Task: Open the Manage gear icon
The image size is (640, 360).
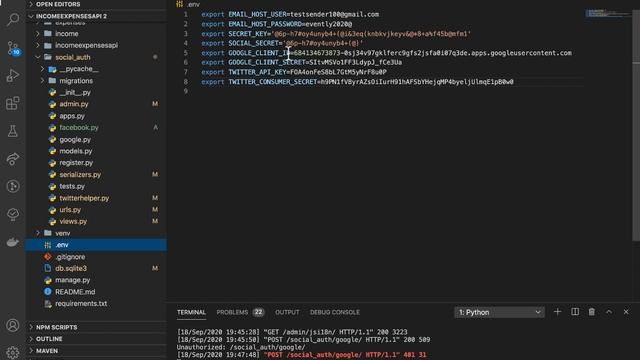Action: click(13, 352)
